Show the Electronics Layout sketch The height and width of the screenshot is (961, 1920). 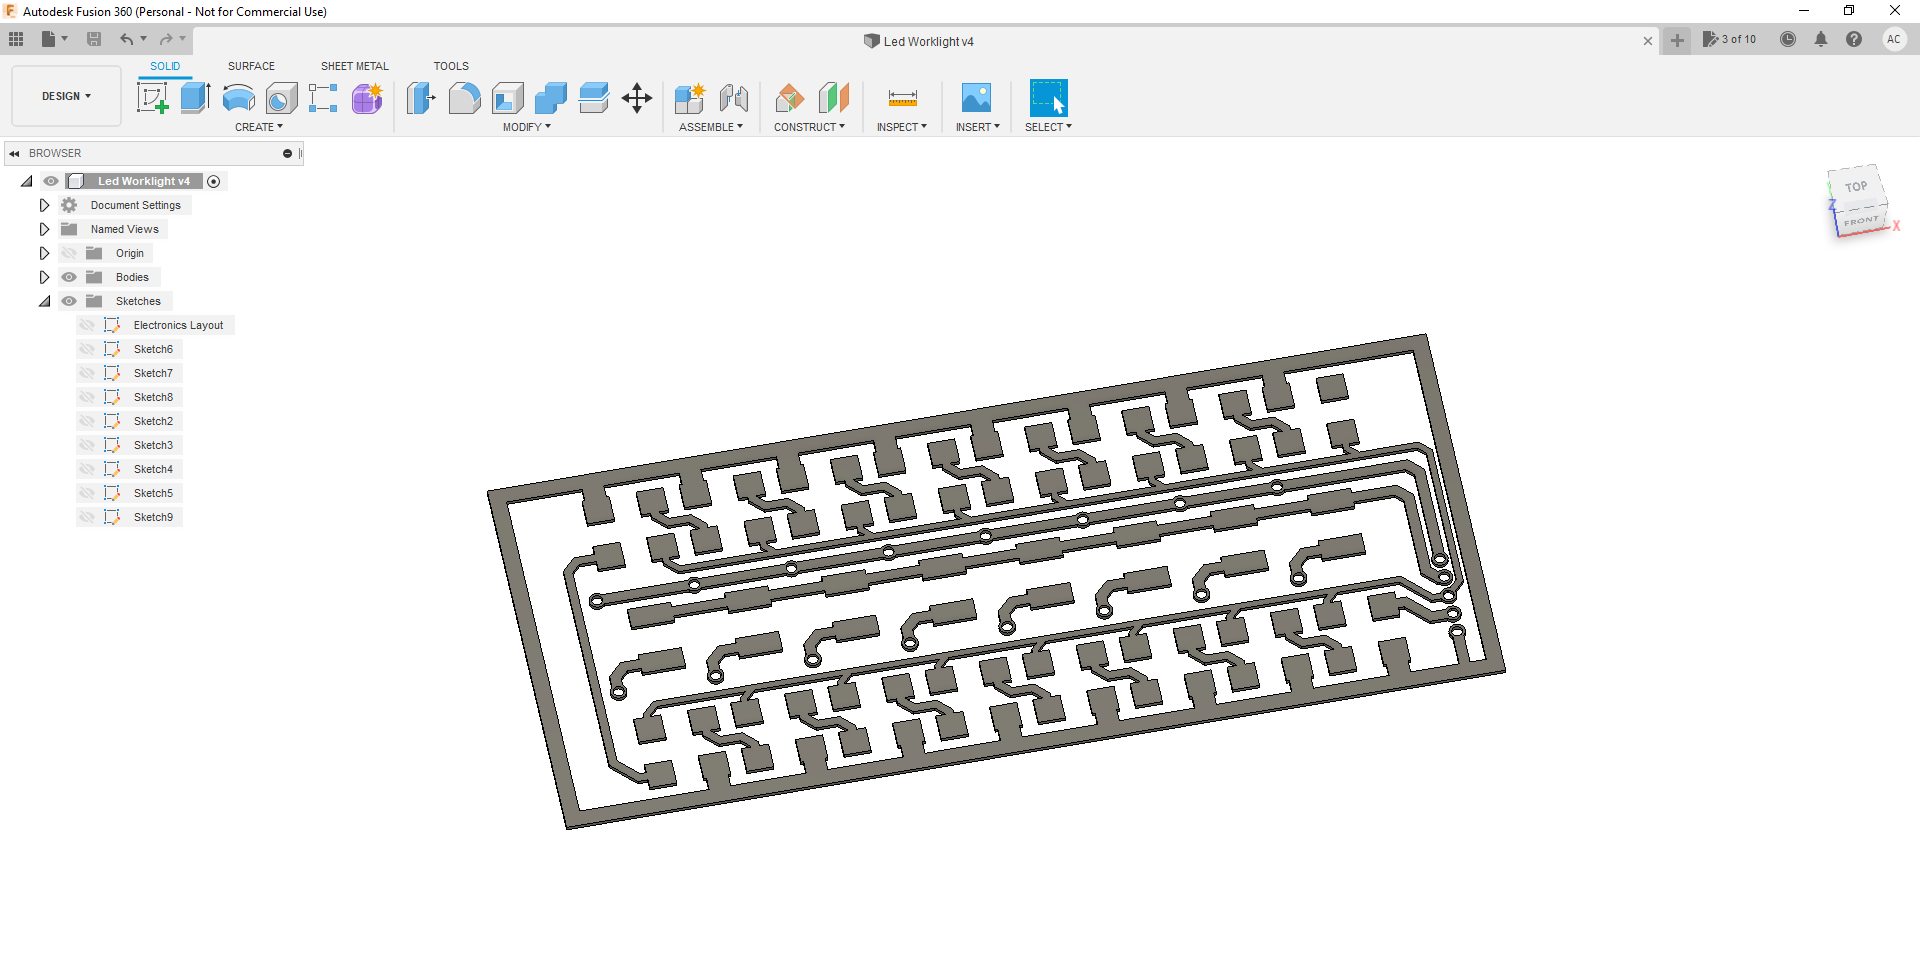click(x=87, y=325)
